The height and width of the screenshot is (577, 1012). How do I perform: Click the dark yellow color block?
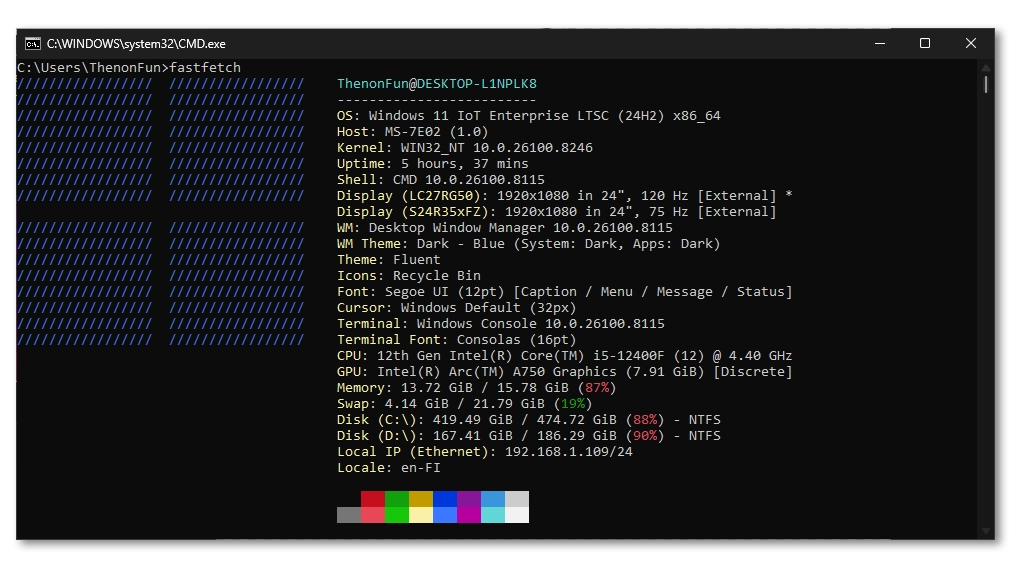(420, 499)
